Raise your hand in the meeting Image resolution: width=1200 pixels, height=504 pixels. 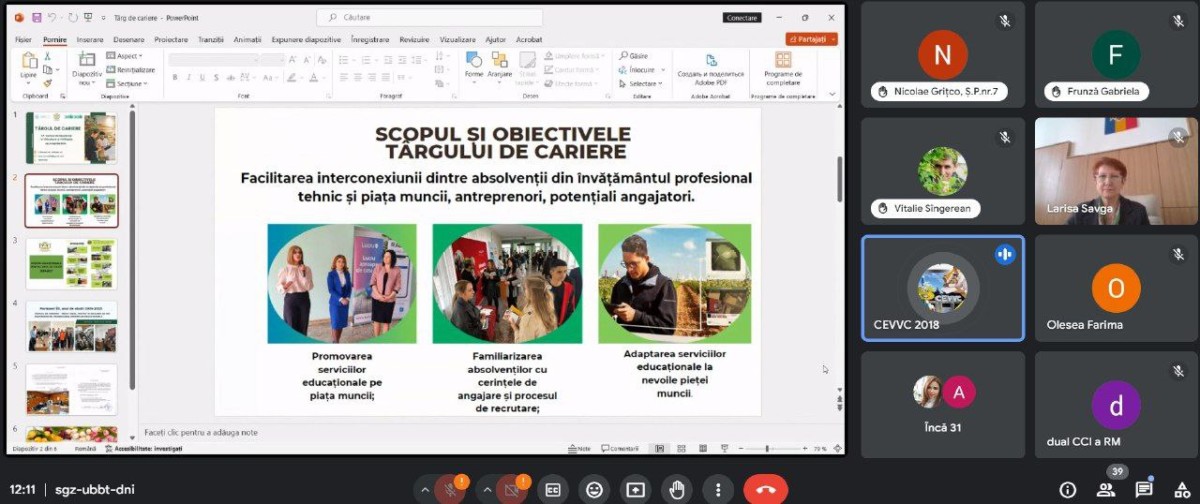pyautogui.click(x=677, y=490)
